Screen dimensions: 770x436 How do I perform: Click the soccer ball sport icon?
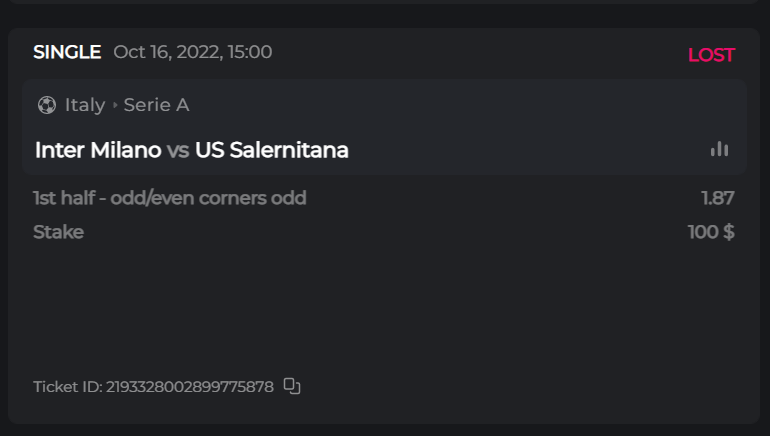click(47, 105)
